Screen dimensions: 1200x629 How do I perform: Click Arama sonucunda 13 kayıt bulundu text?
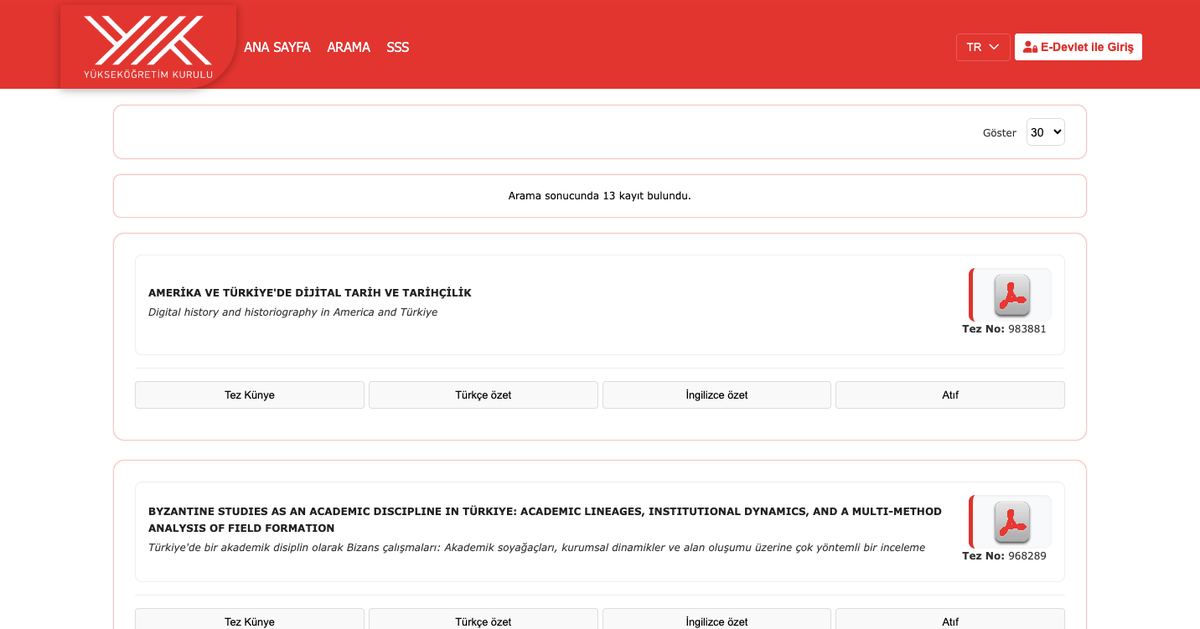[x=599, y=196]
